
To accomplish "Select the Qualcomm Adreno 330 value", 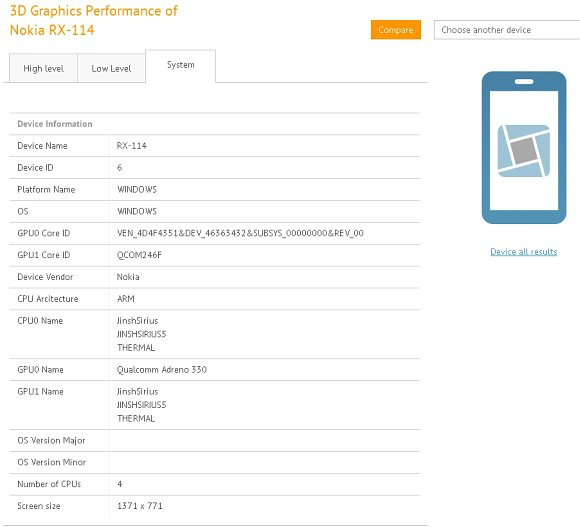I will (x=162, y=369).
